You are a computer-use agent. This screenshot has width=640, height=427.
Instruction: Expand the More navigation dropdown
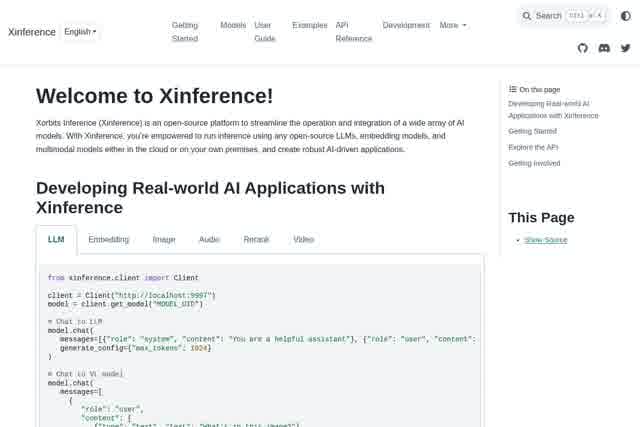(x=453, y=25)
